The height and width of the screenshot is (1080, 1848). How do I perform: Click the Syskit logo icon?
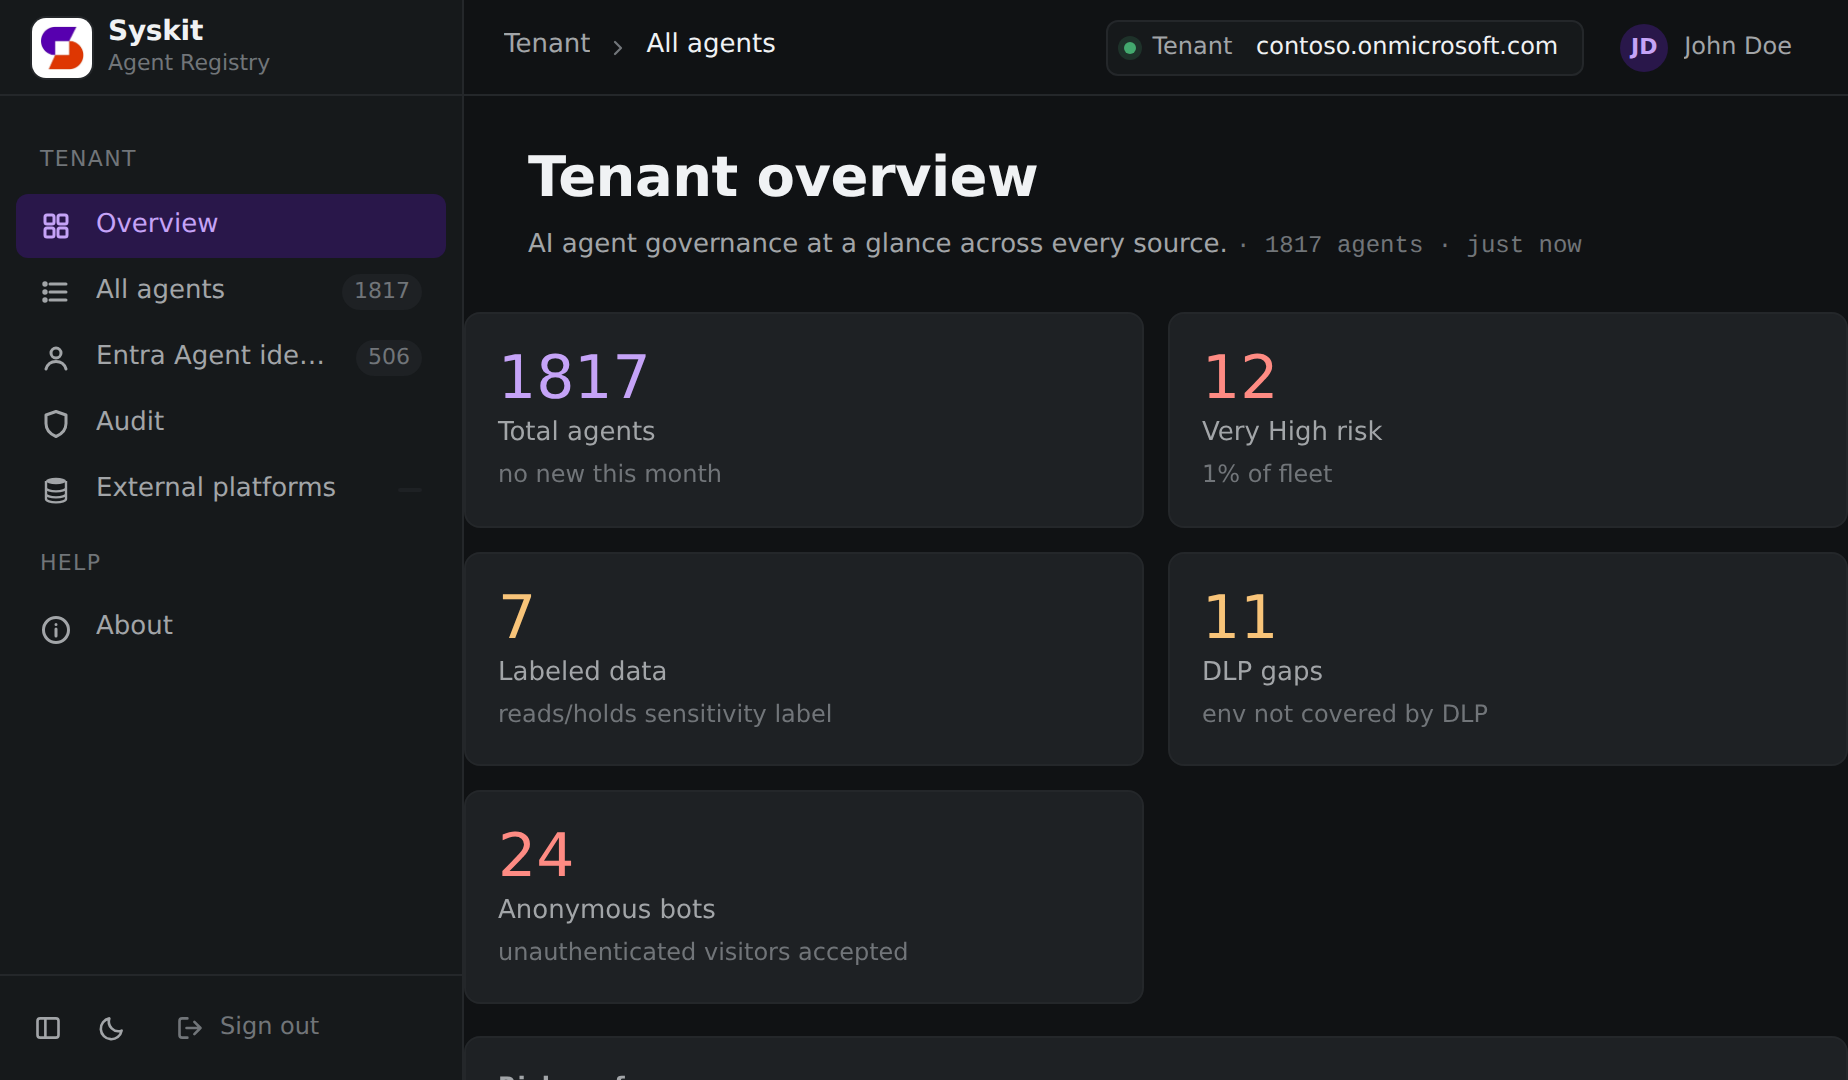62,47
